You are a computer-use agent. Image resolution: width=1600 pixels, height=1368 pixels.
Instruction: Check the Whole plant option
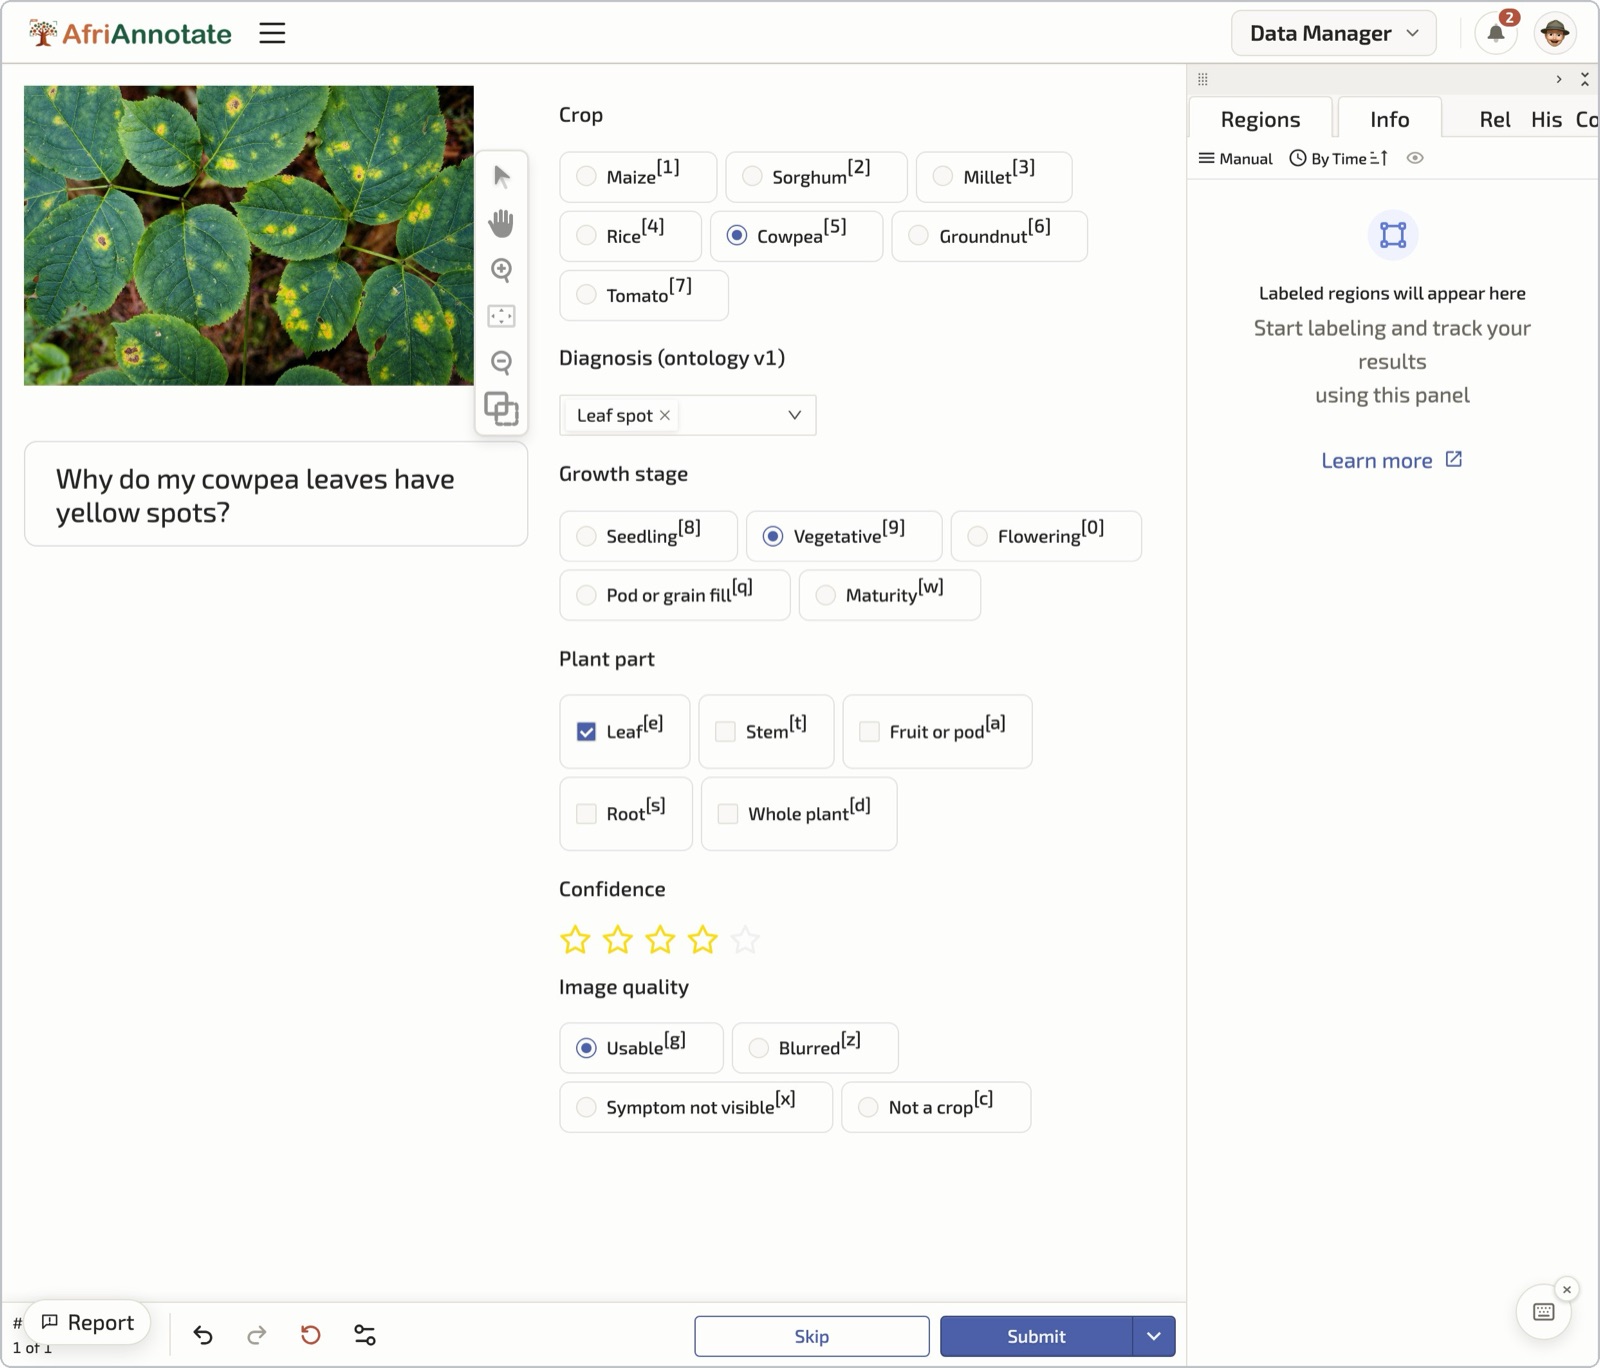coord(799,814)
